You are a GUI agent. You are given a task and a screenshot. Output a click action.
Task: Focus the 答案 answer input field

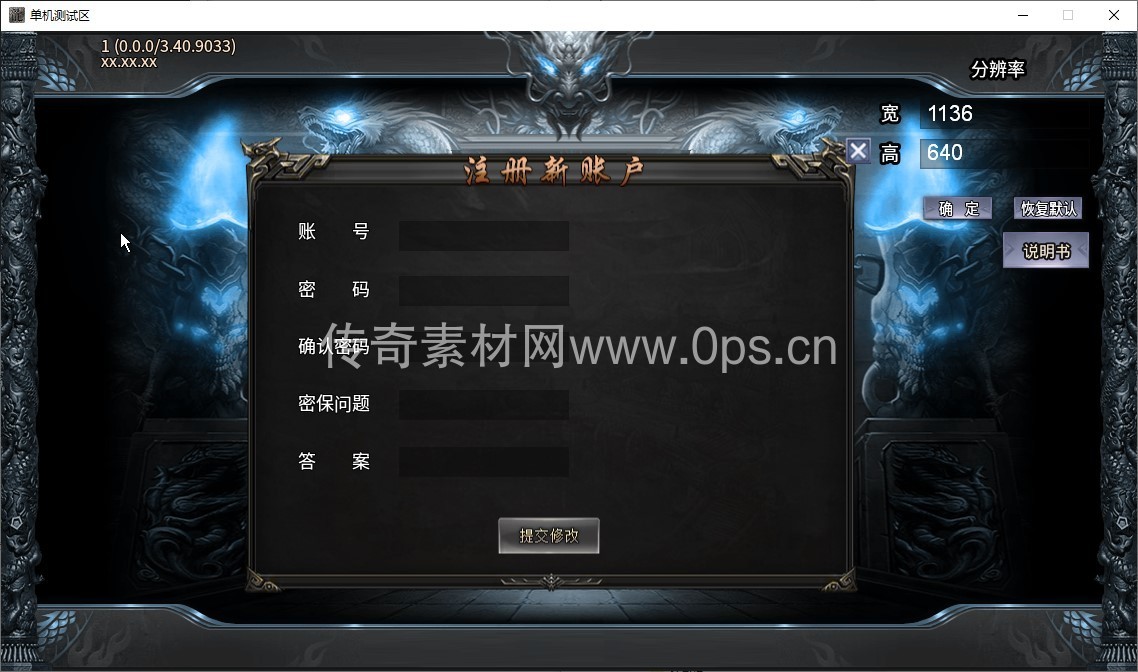(x=484, y=462)
